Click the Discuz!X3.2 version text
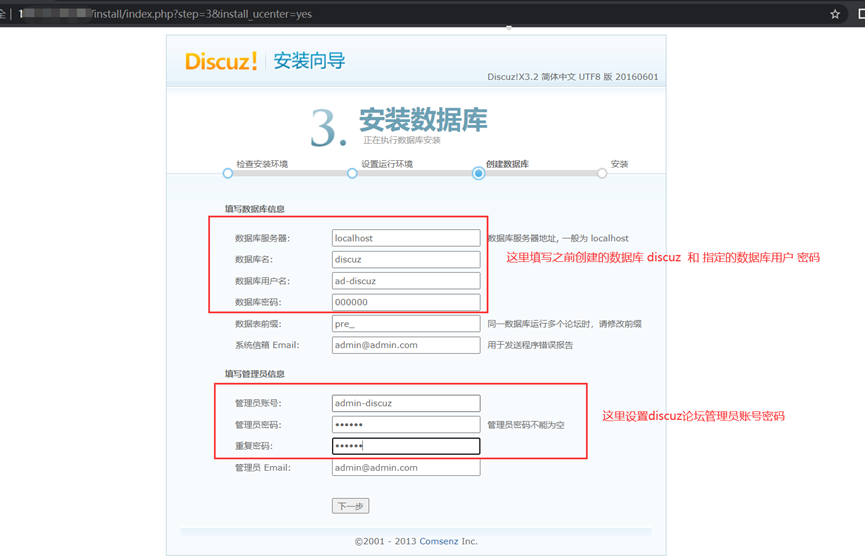The height and width of the screenshot is (558, 865). point(573,77)
